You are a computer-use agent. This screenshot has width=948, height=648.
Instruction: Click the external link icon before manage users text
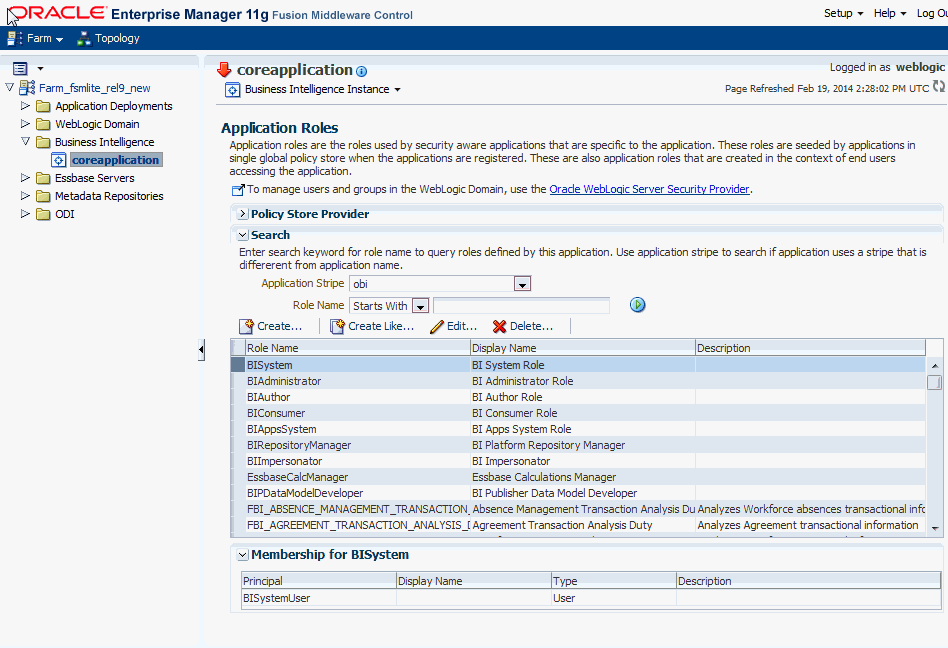point(238,190)
